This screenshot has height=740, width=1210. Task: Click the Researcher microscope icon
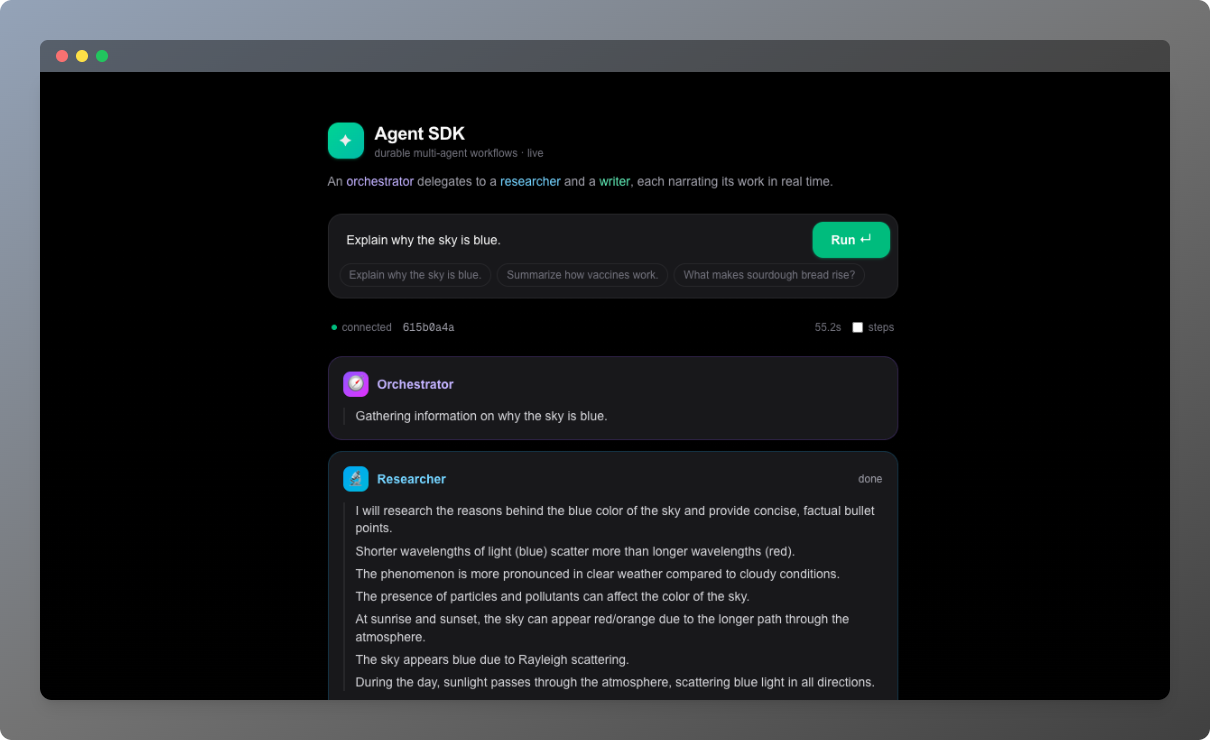click(356, 479)
